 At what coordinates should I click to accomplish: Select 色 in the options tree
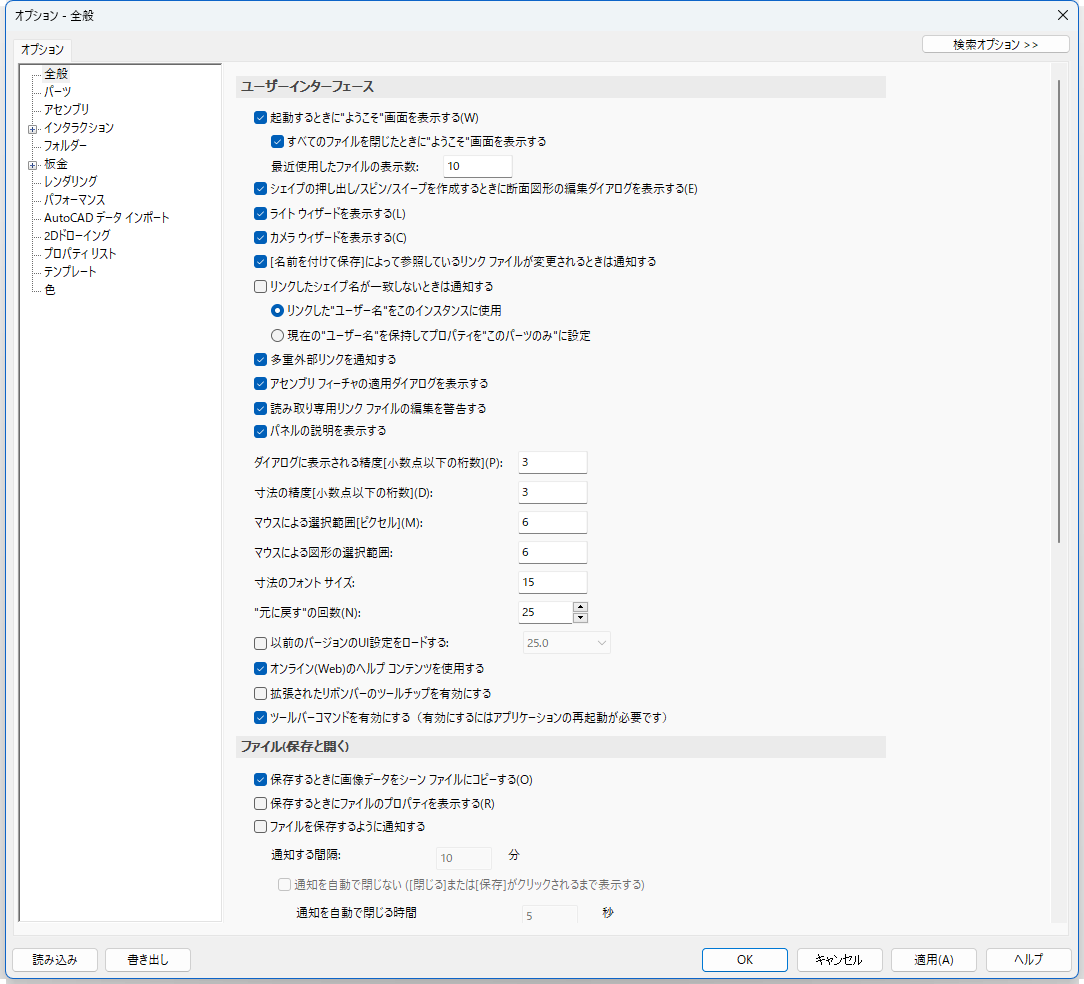(50, 289)
